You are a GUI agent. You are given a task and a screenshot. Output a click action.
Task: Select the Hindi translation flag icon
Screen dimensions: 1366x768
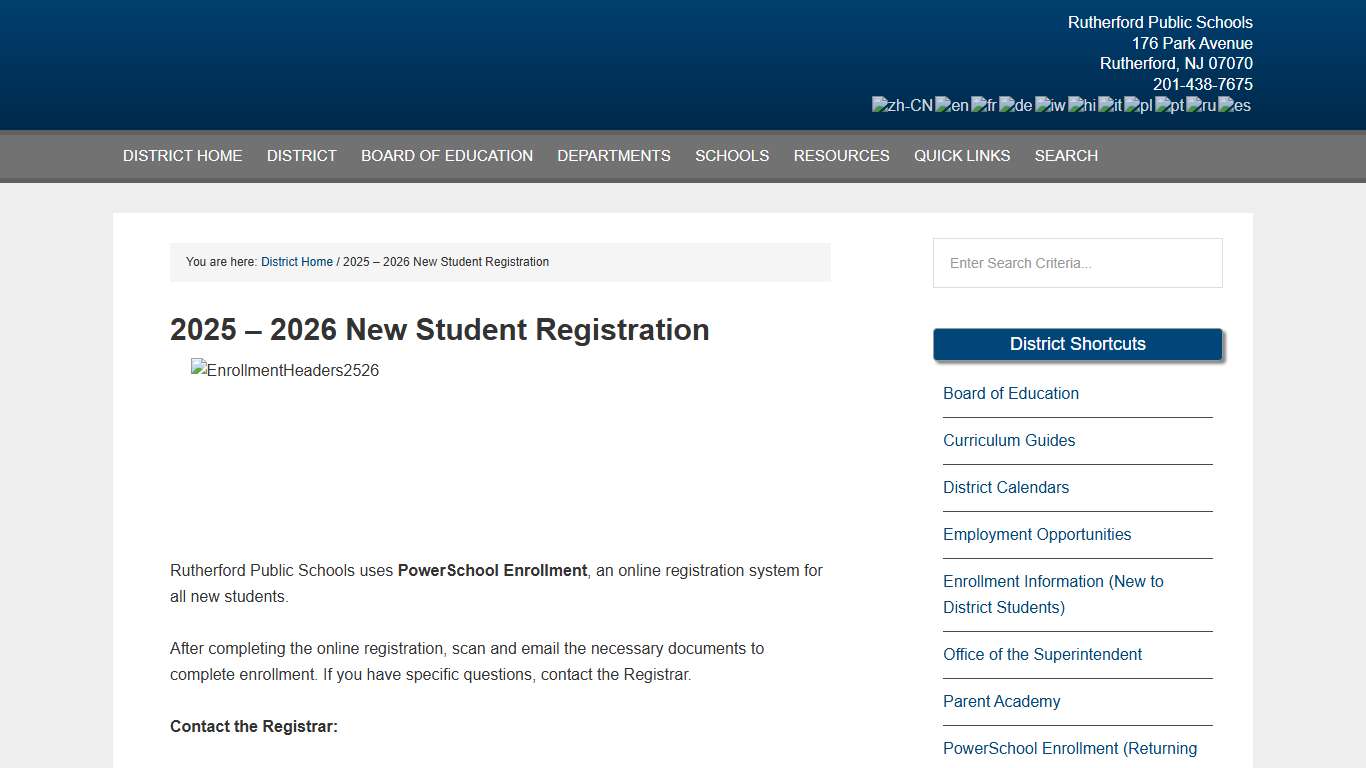(x=1080, y=105)
